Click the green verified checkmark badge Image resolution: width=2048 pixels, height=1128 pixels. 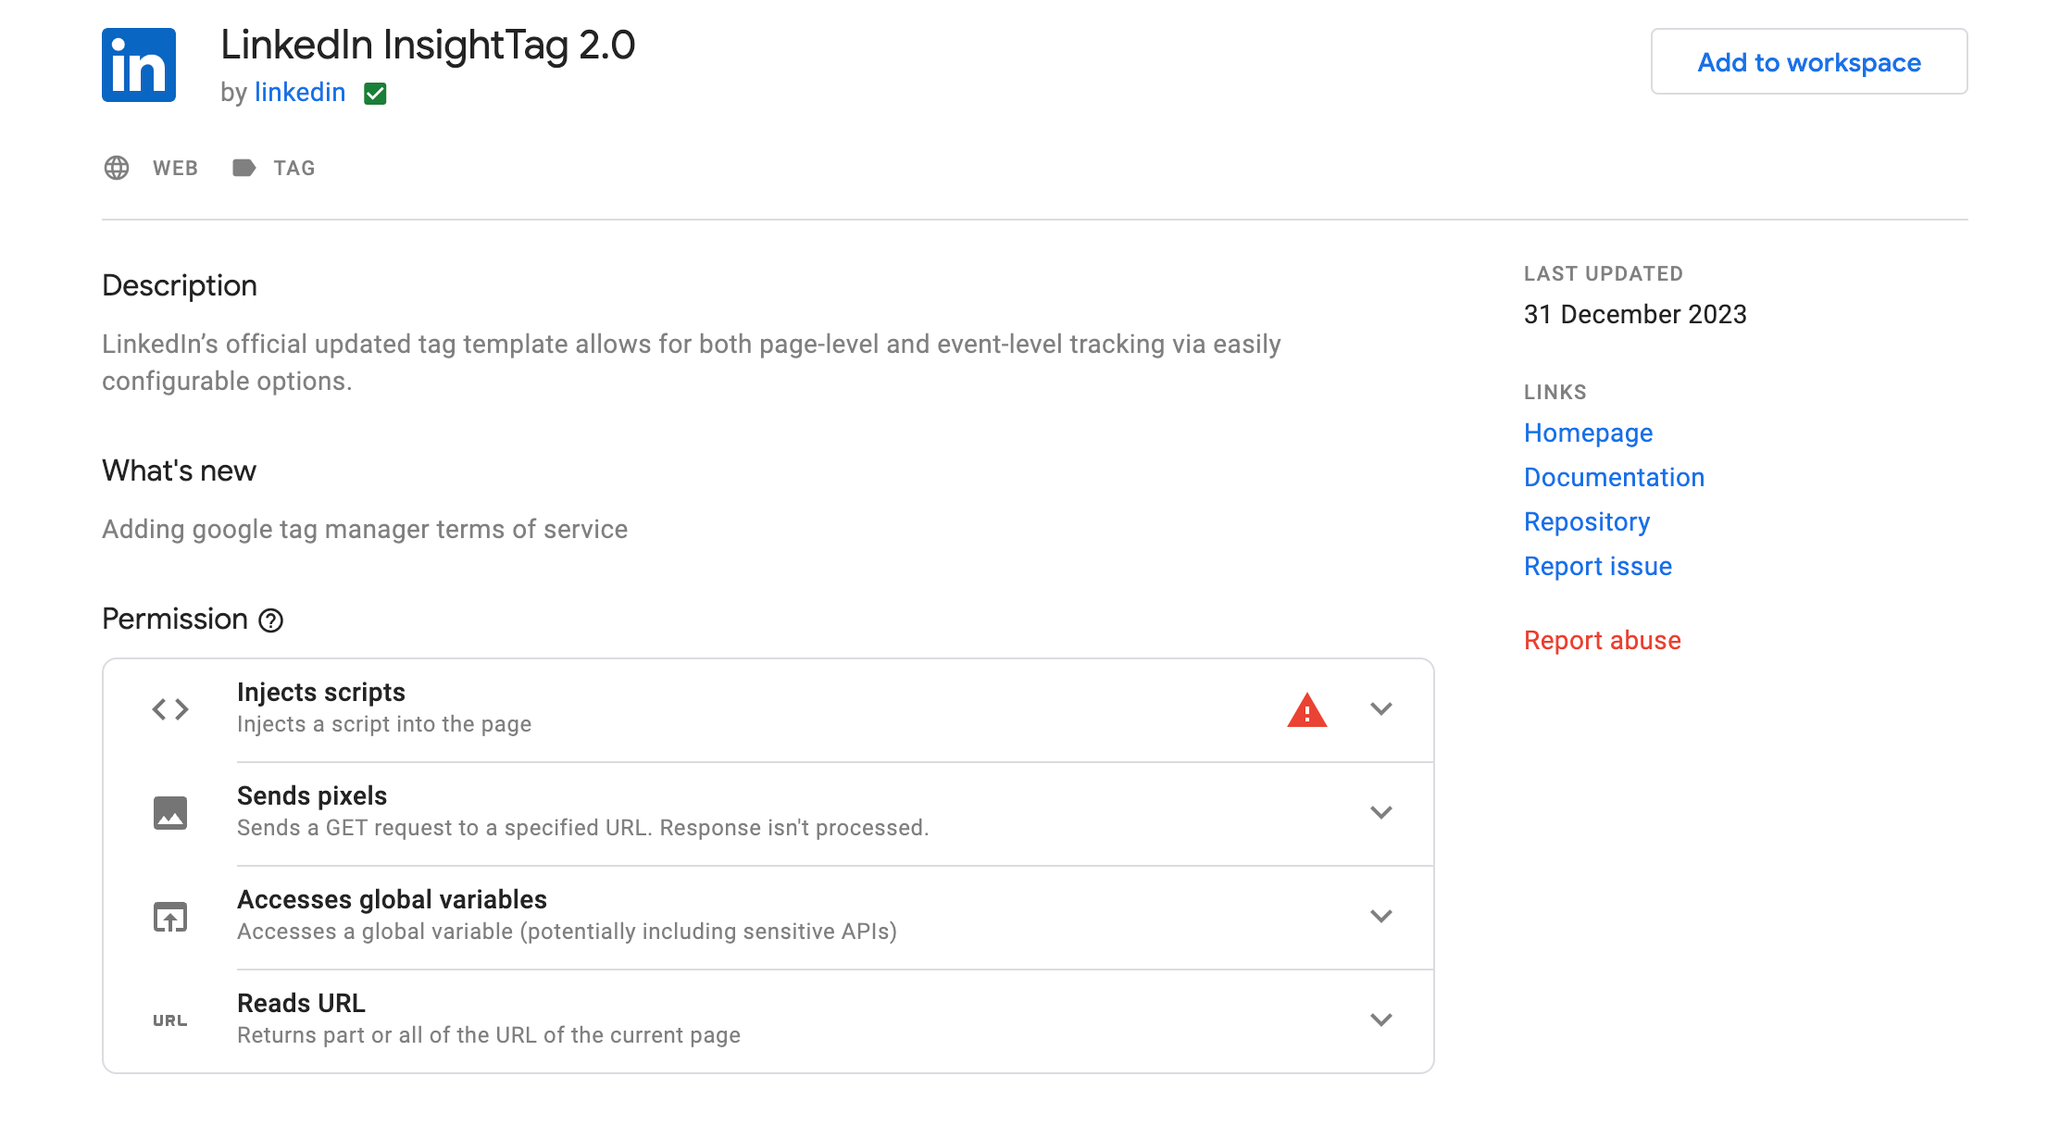pos(375,93)
